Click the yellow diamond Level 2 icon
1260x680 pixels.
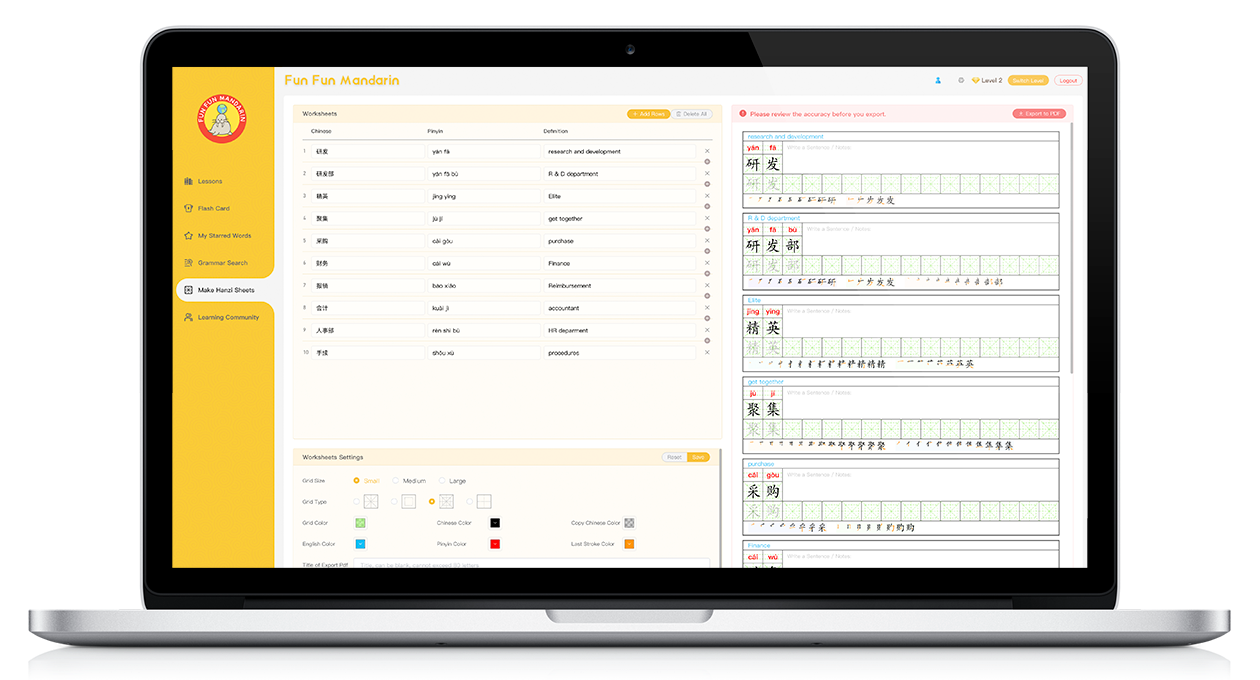(x=976, y=80)
